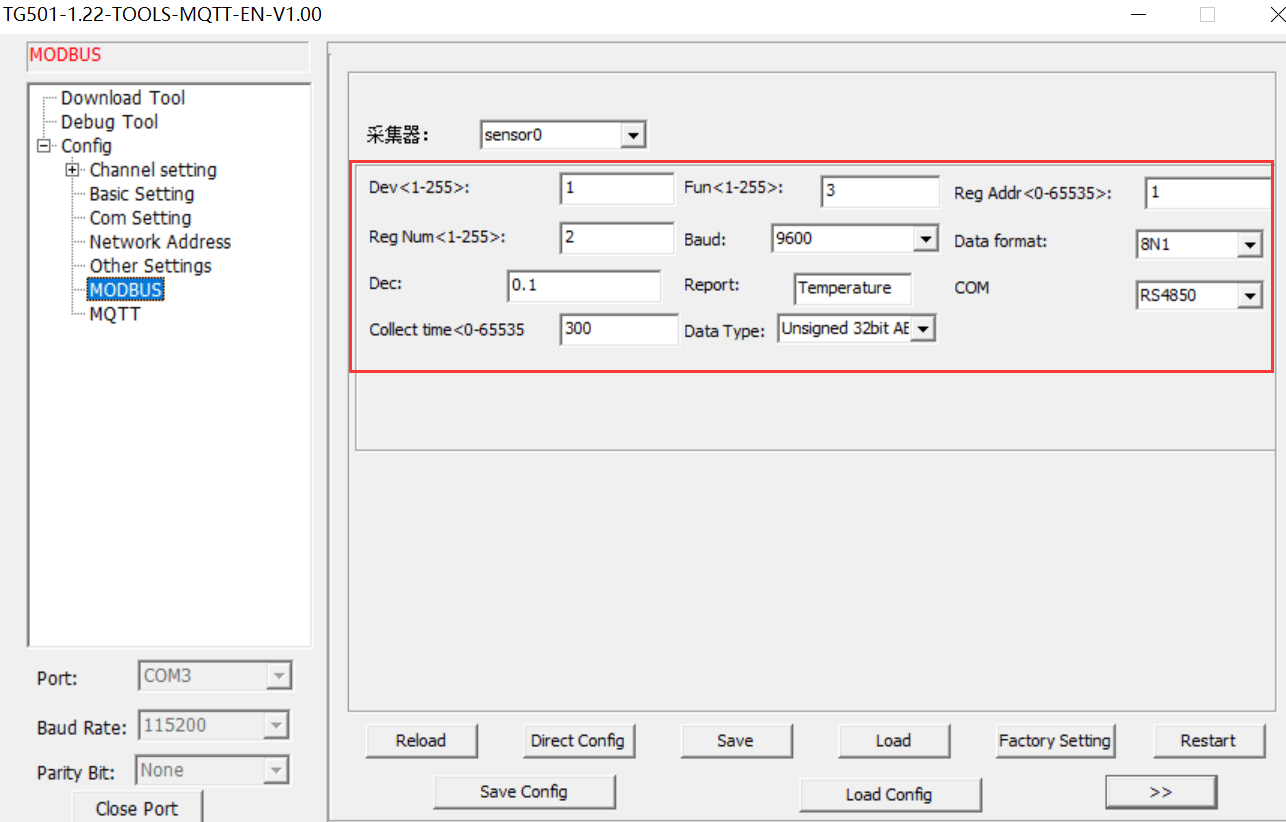Open the Baud rate dropdown showing 9600
Image resolution: width=1286 pixels, height=822 pixels.
pos(925,238)
